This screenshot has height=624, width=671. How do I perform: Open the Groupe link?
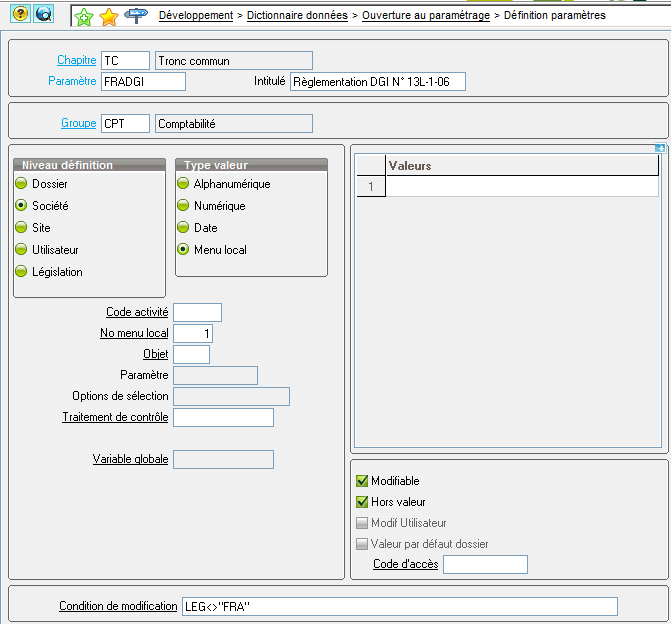point(78,123)
